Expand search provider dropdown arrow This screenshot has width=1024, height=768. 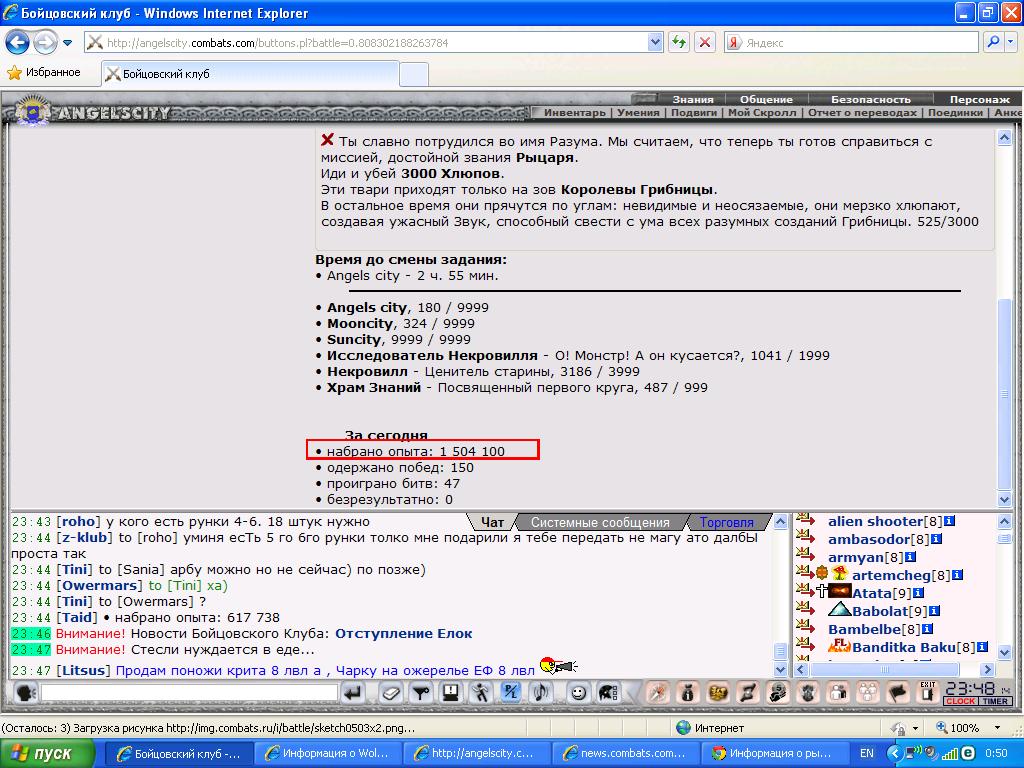click(x=1010, y=42)
